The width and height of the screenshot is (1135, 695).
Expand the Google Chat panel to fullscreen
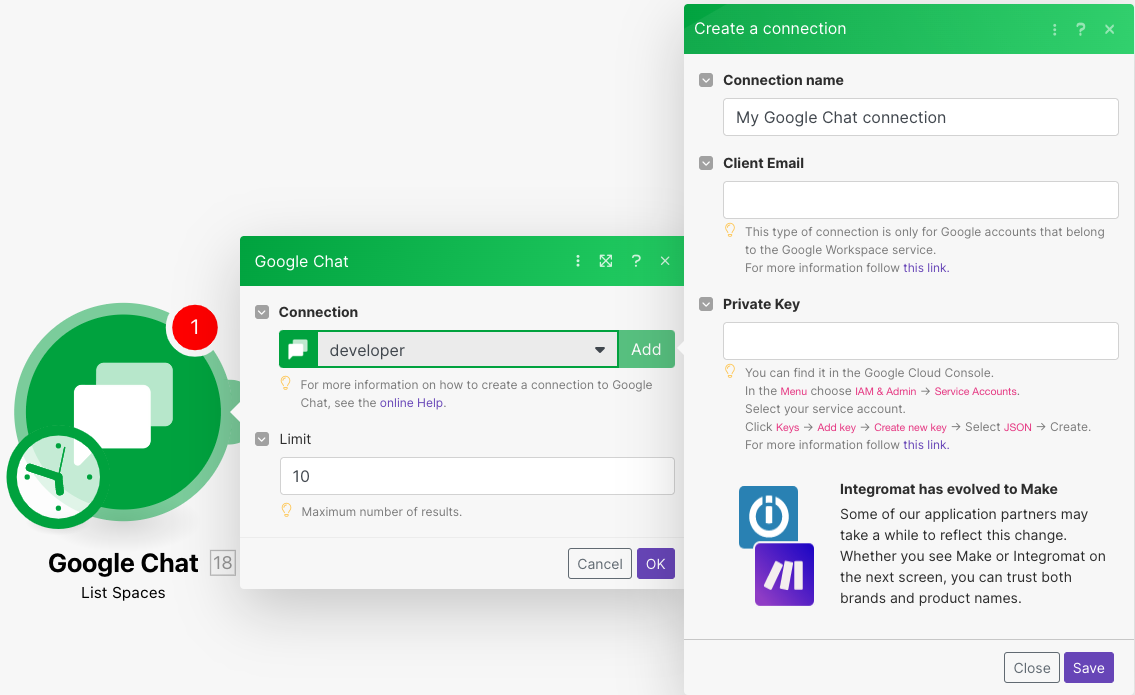(x=606, y=261)
